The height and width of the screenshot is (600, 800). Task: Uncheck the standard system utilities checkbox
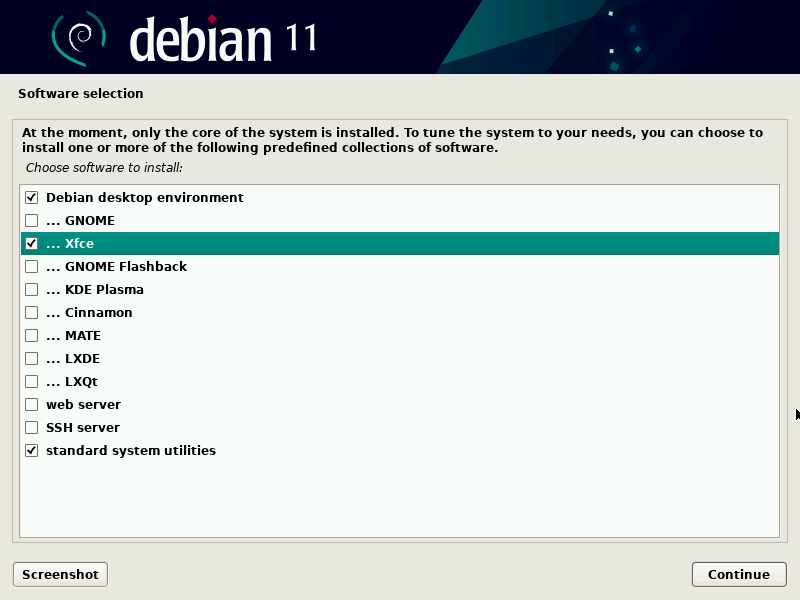point(32,451)
